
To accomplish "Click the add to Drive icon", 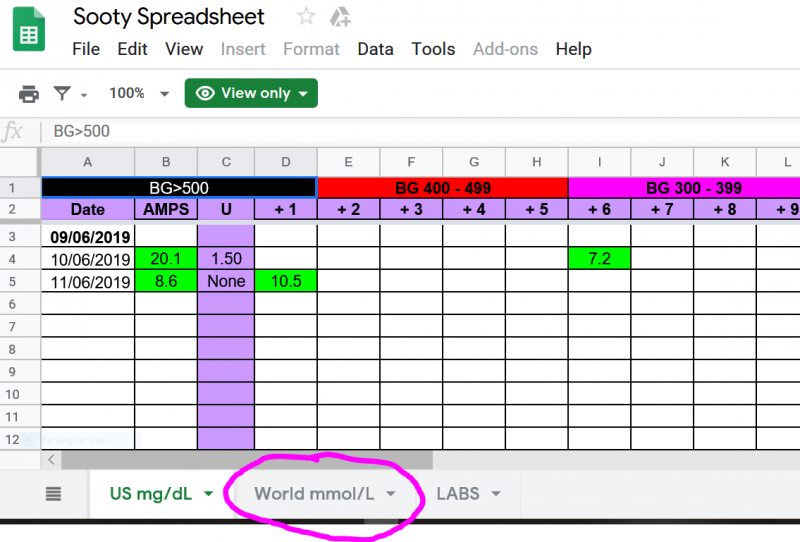I will point(340,17).
